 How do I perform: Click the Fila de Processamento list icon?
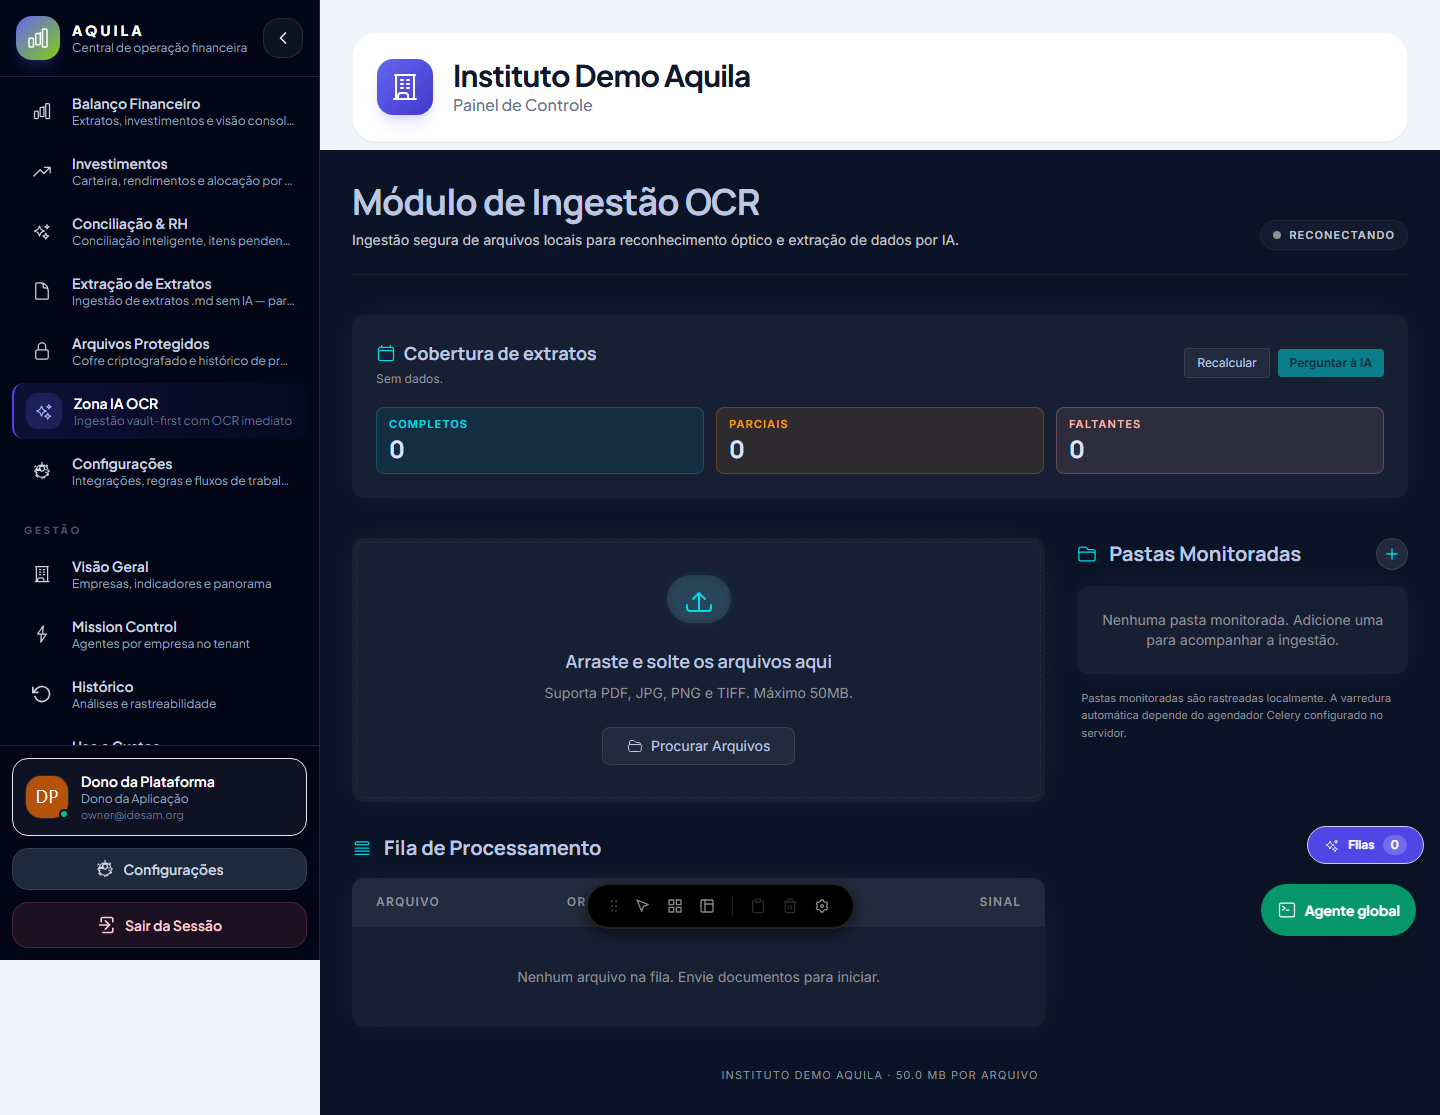362,848
